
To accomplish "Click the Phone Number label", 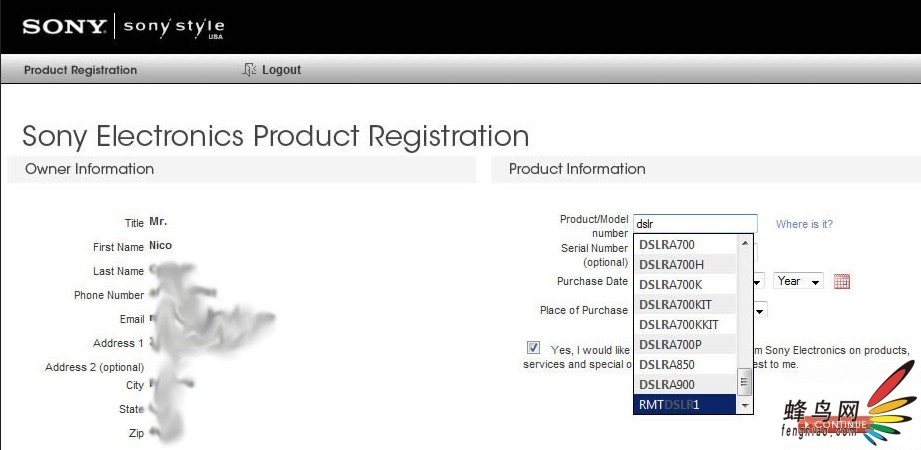I will (109, 295).
